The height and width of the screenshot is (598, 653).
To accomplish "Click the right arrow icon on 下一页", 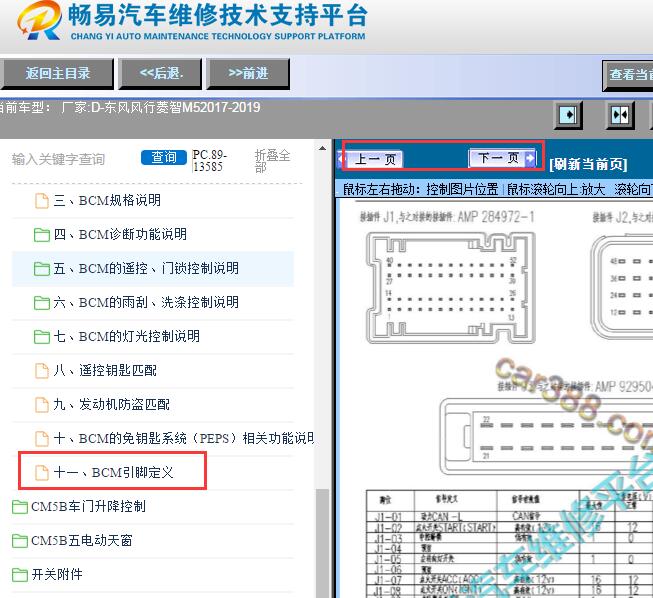I will (530, 158).
